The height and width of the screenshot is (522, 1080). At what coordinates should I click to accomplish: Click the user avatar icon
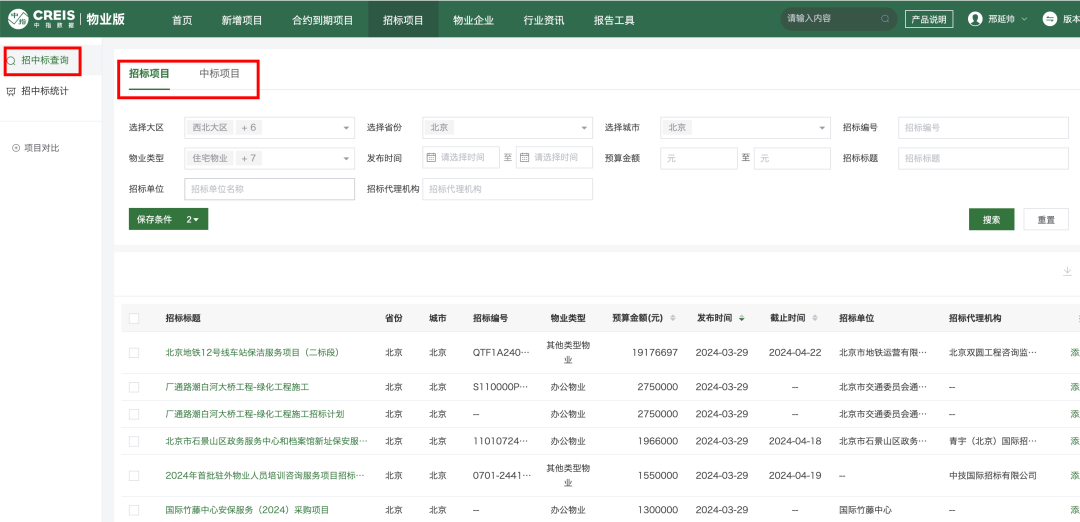click(x=975, y=19)
